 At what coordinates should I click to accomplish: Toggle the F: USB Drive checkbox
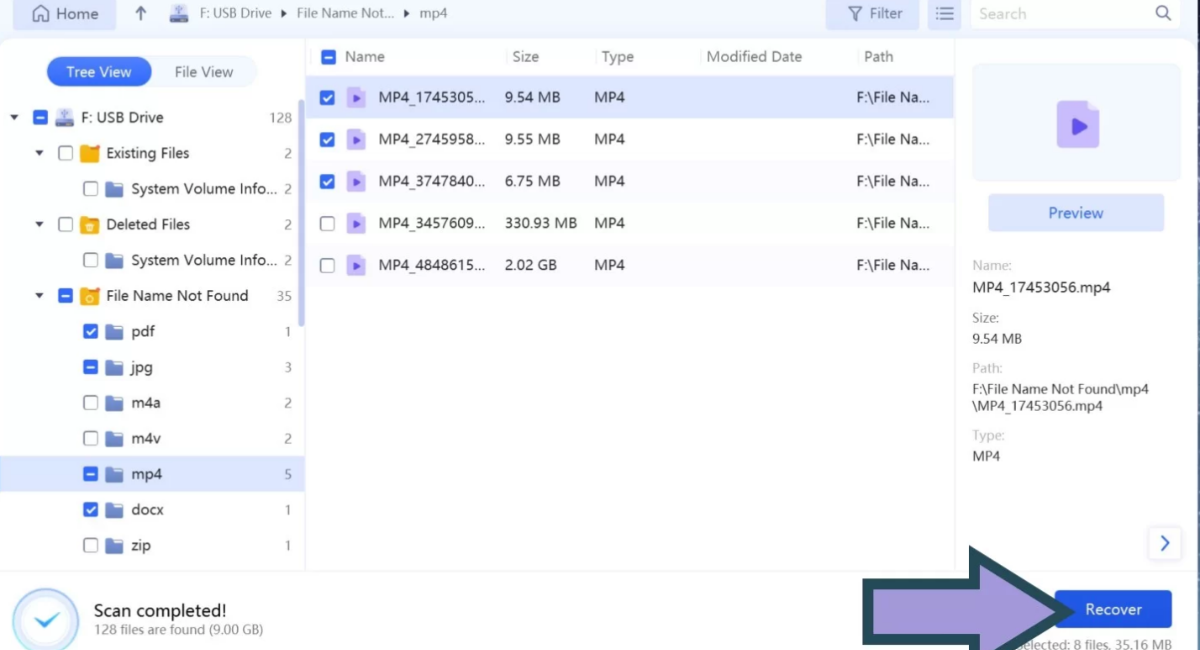coord(40,117)
